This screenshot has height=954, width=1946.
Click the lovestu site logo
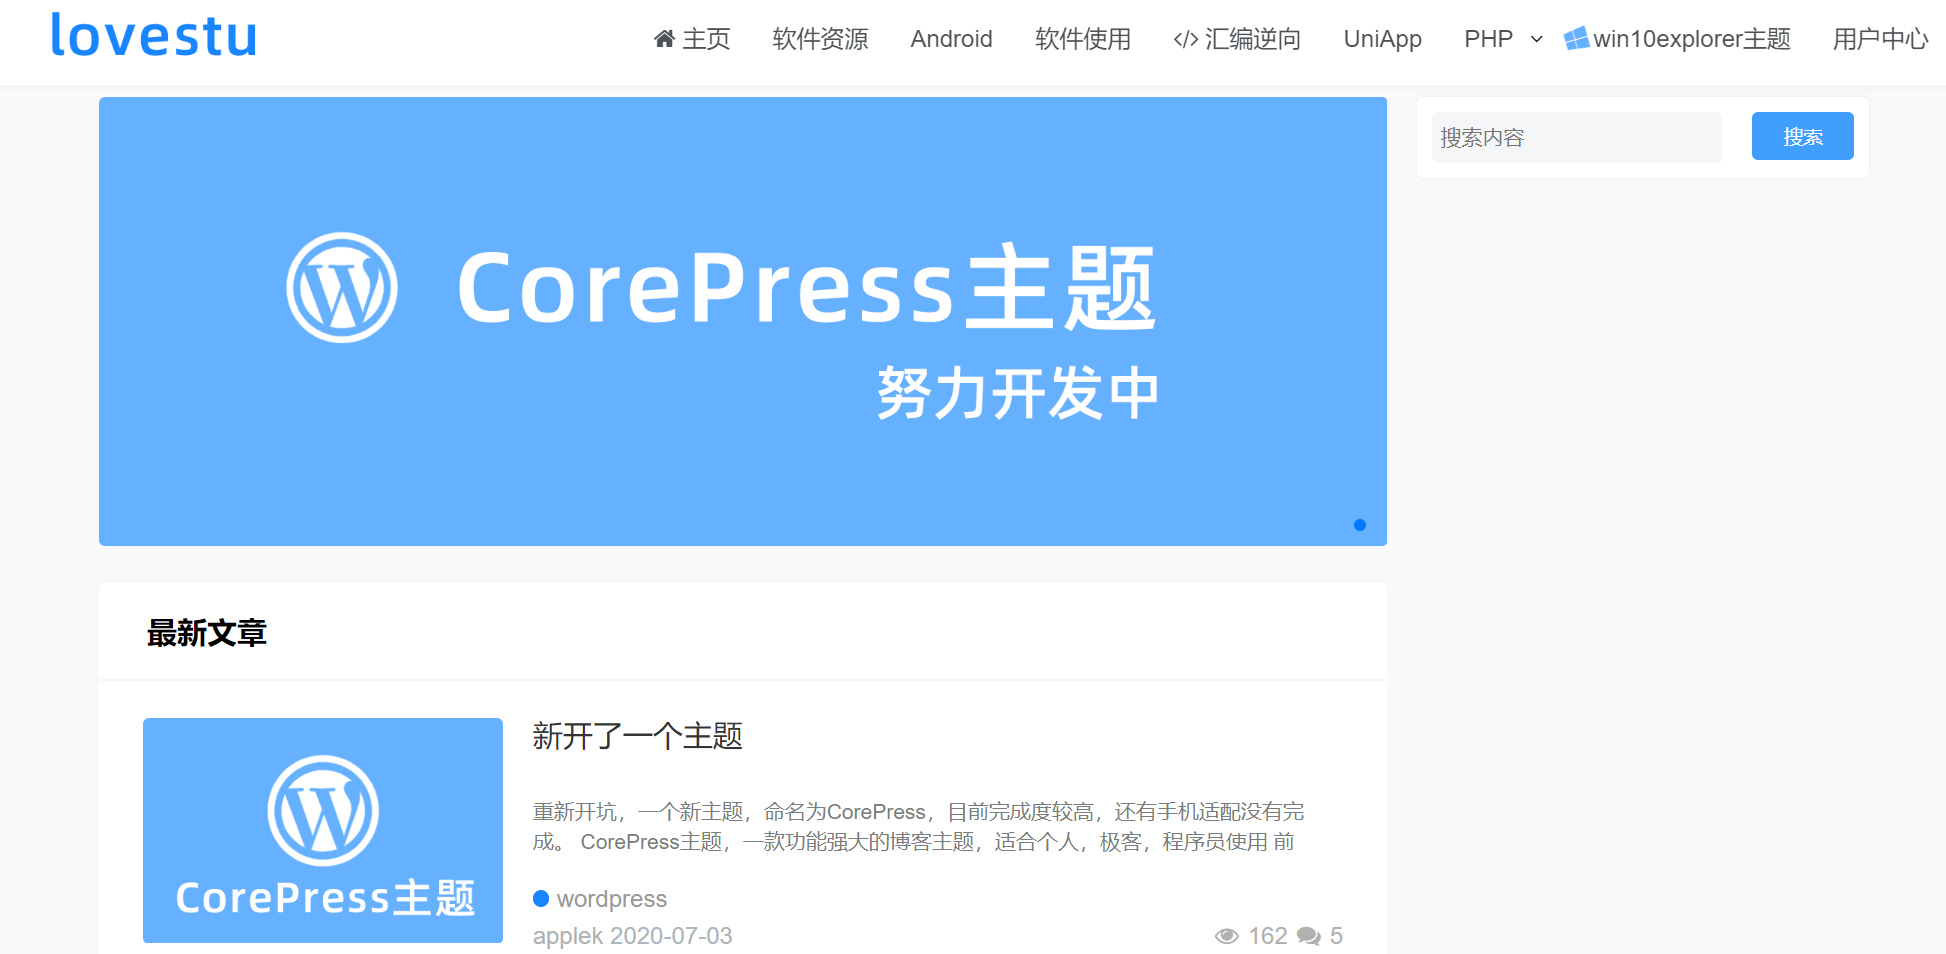[x=154, y=36]
